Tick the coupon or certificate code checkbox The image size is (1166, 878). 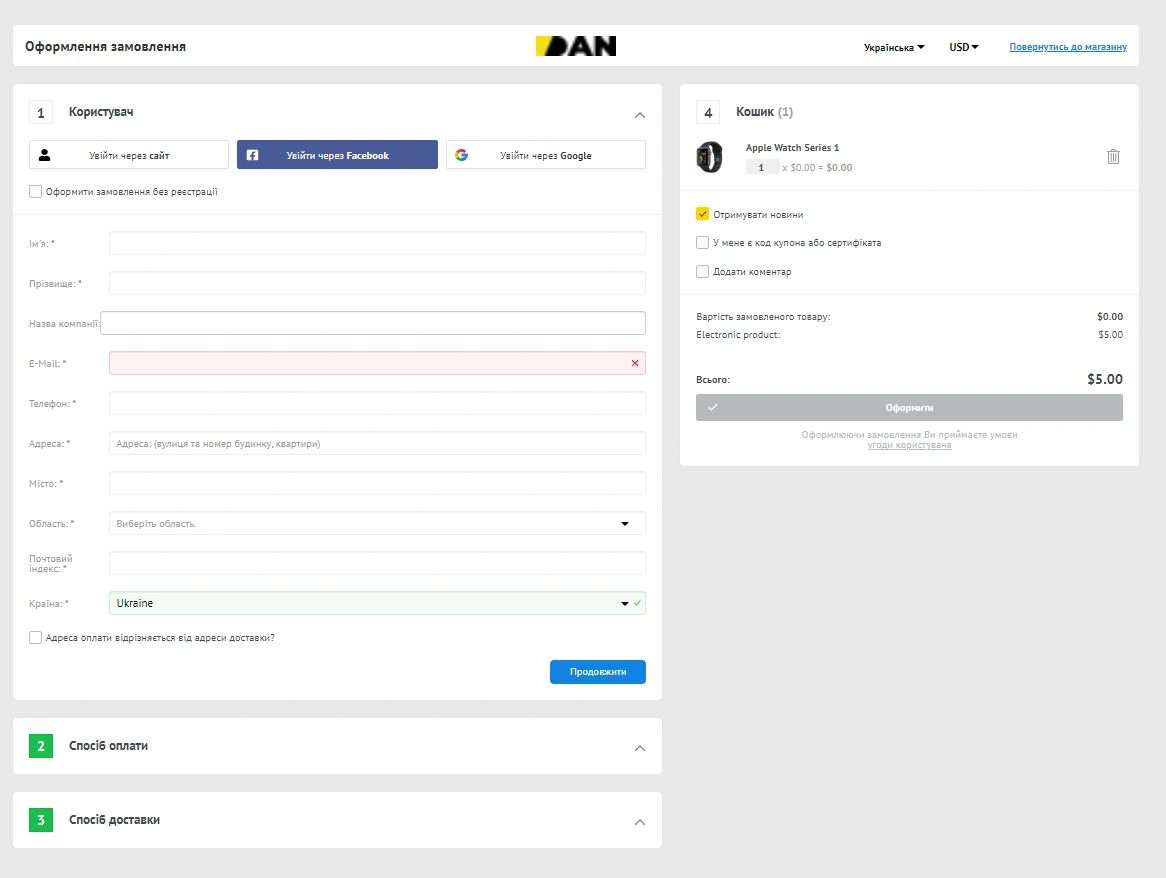click(703, 242)
